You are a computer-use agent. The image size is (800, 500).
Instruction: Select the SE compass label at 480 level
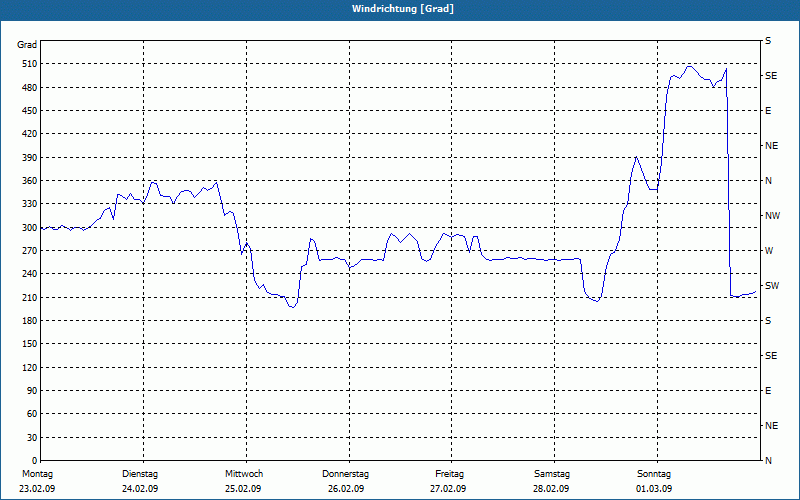point(771,76)
